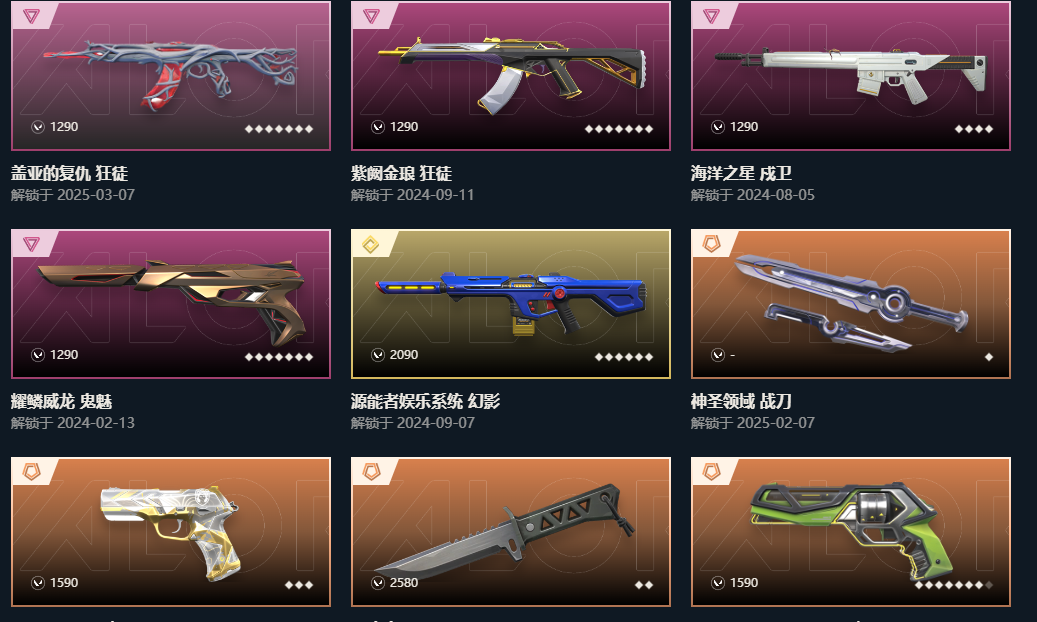Click the VP currency icon beside 2580
Screen dimensions: 1037x622
[x=378, y=583]
